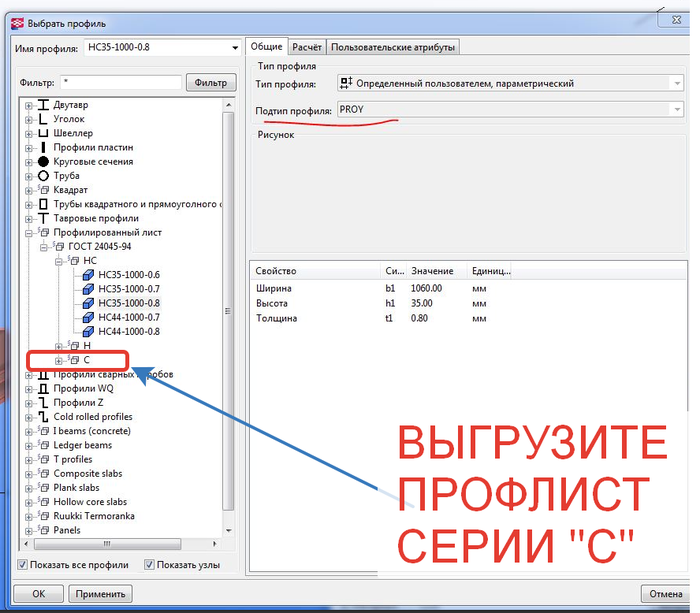
Task: Select HC44-1000-0.8 in the profile tree
Action: point(128,331)
